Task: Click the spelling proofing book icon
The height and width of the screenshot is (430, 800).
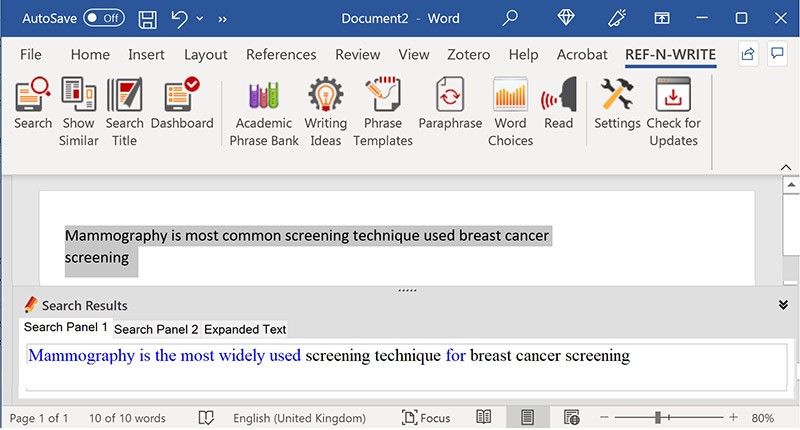Action: 206,418
